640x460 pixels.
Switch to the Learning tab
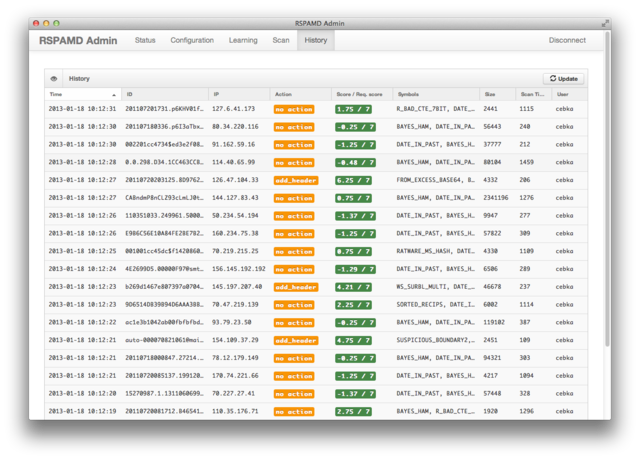click(x=243, y=40)
